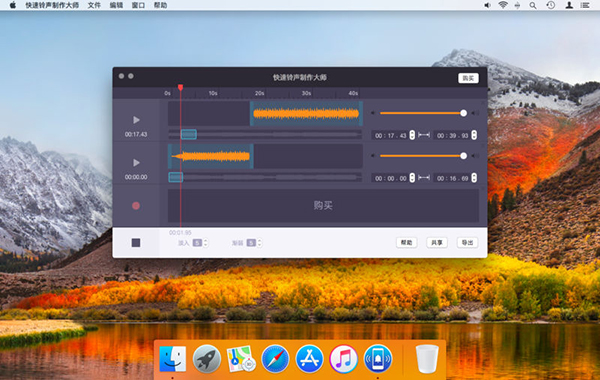This screenshot has width=600, height=380.
Task: Play the first audio track
Action: 136,120
